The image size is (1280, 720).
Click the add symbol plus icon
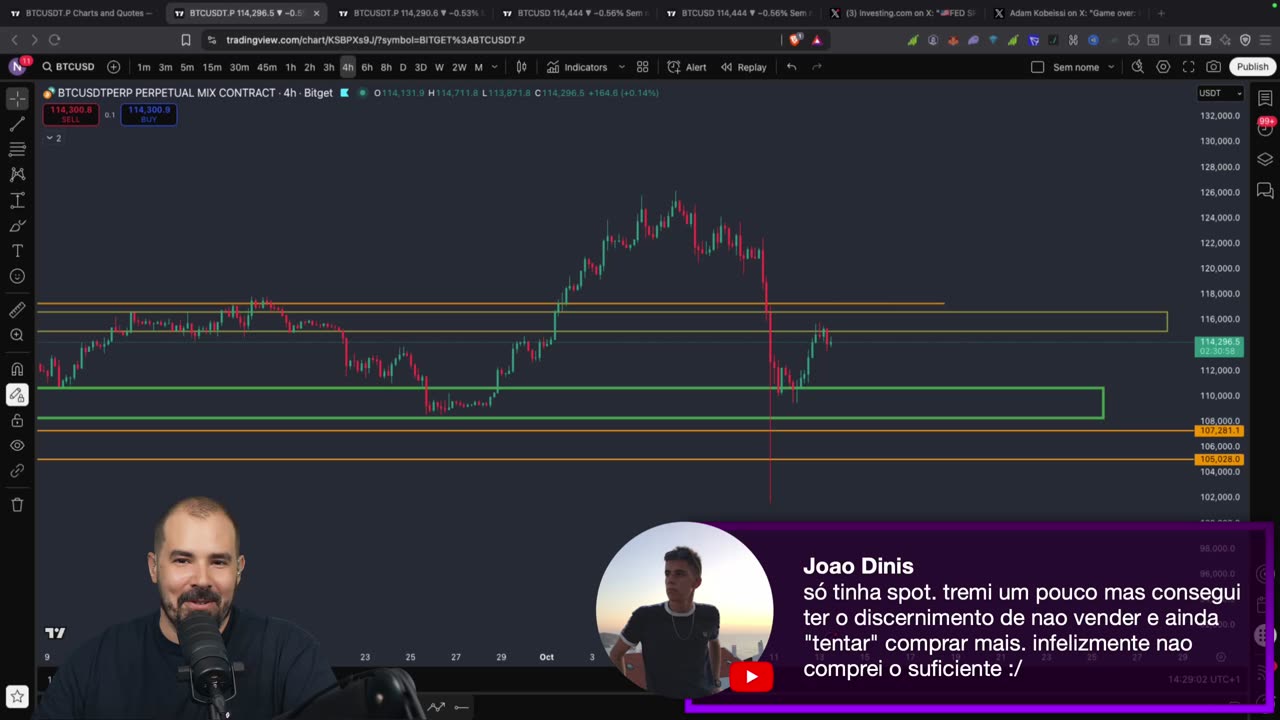coord(113,67)
